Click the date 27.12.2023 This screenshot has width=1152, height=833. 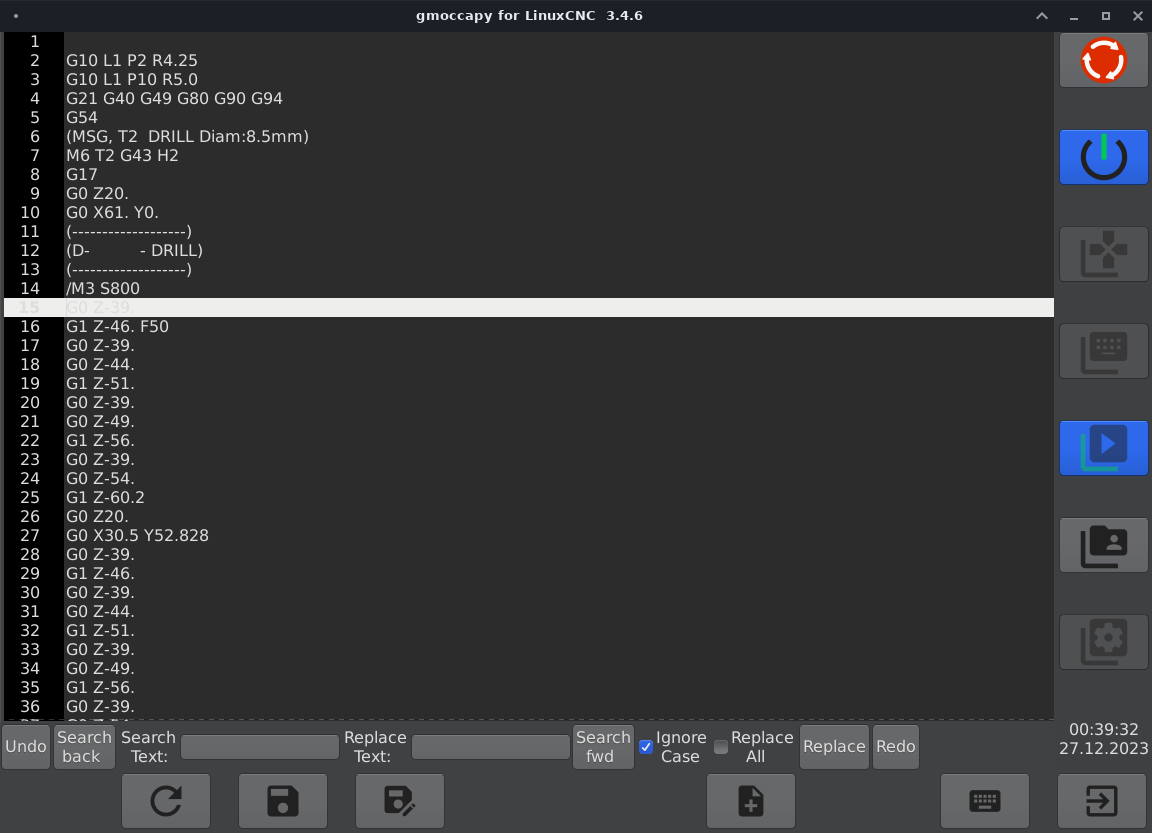click(x=1104, y=749)
